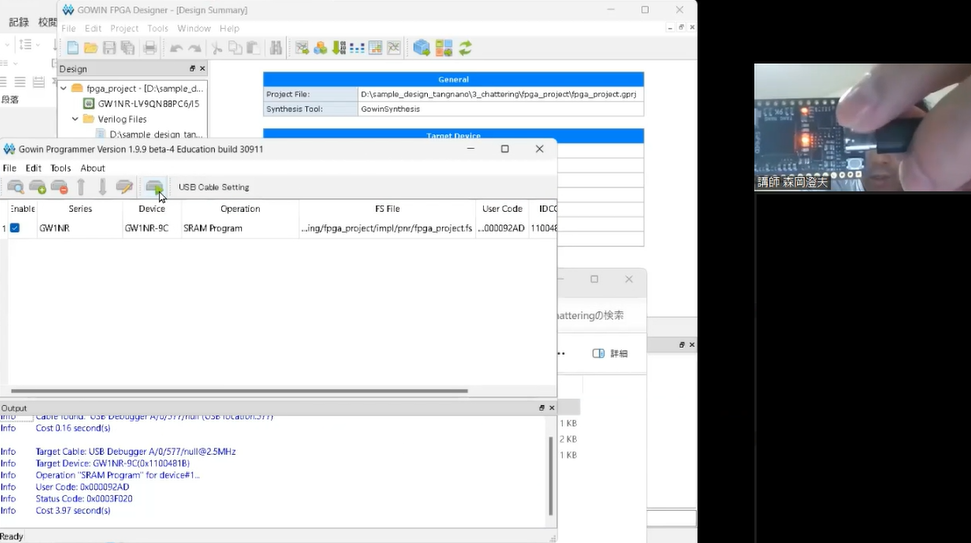This screenshot has width=971, height=543.
Task: Click the horizontal scrollbar under the device table
Action: coord(240,391)
